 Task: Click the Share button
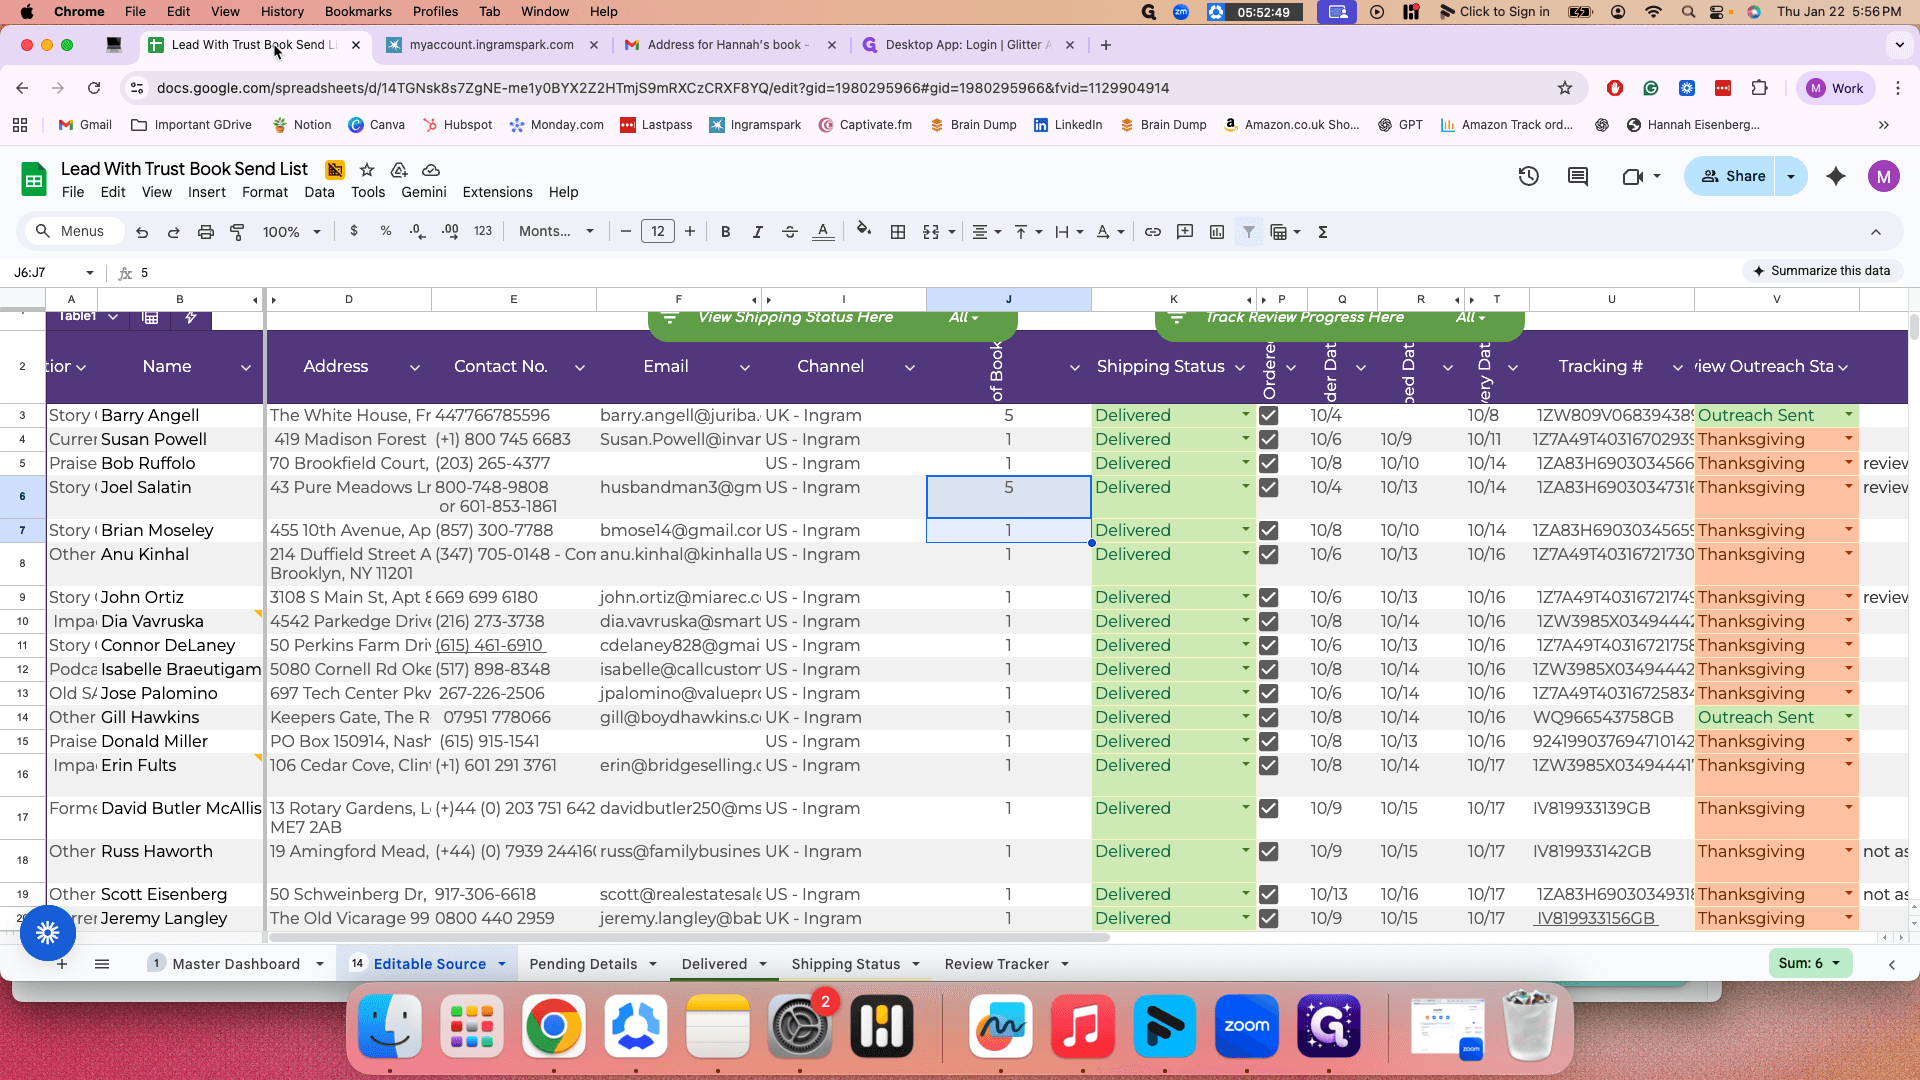click(x=1734, y=176)
